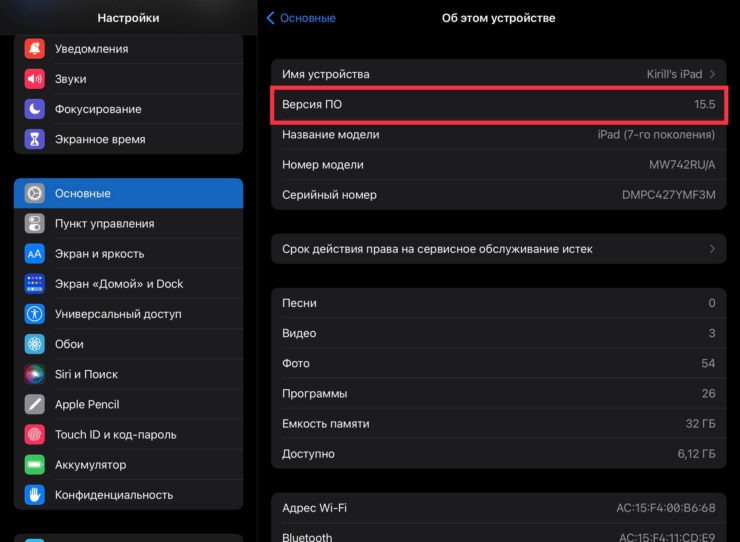The image size is (740, 542).
Task: Tap the Siri orb icon
Action: tap(34, 374)
